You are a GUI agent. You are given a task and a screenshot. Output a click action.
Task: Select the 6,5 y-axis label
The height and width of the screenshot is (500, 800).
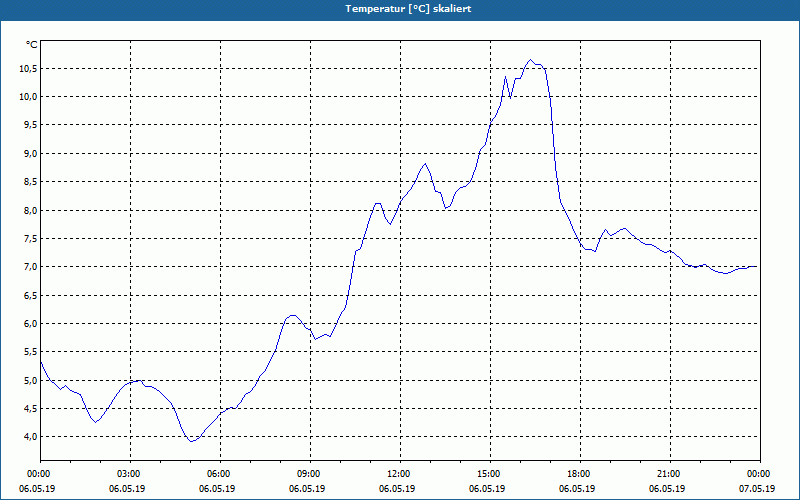tap(30, 295)
